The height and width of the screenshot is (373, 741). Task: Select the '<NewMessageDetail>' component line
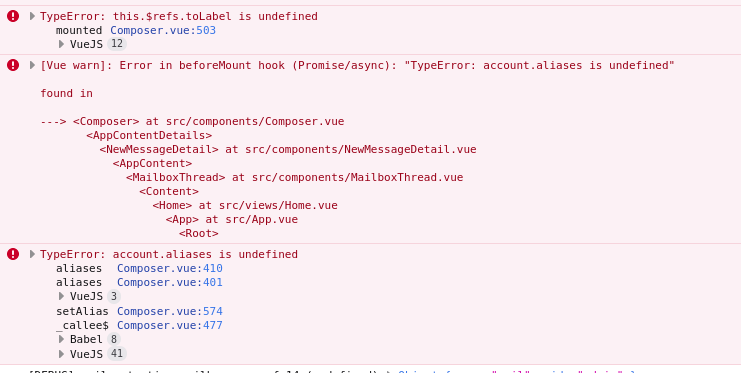click(x=288, y=149)
